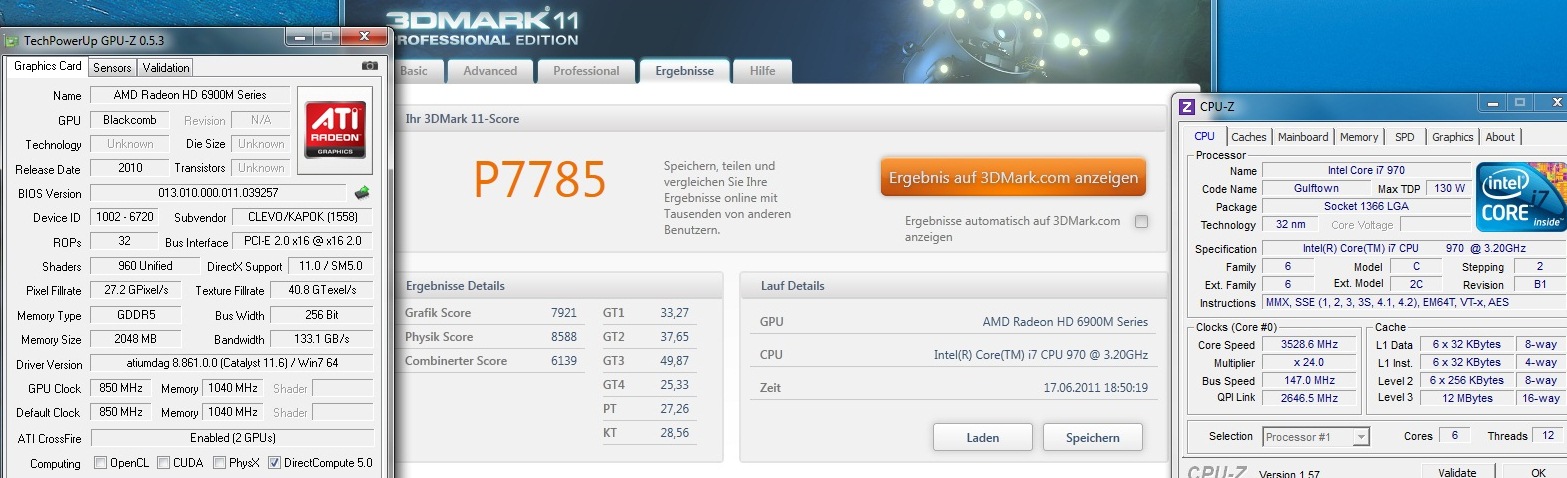This screenshot has height=478, width=1567.
Task: Open the Memory tab in CPU-Z
Action: (x=1359, y=137)
